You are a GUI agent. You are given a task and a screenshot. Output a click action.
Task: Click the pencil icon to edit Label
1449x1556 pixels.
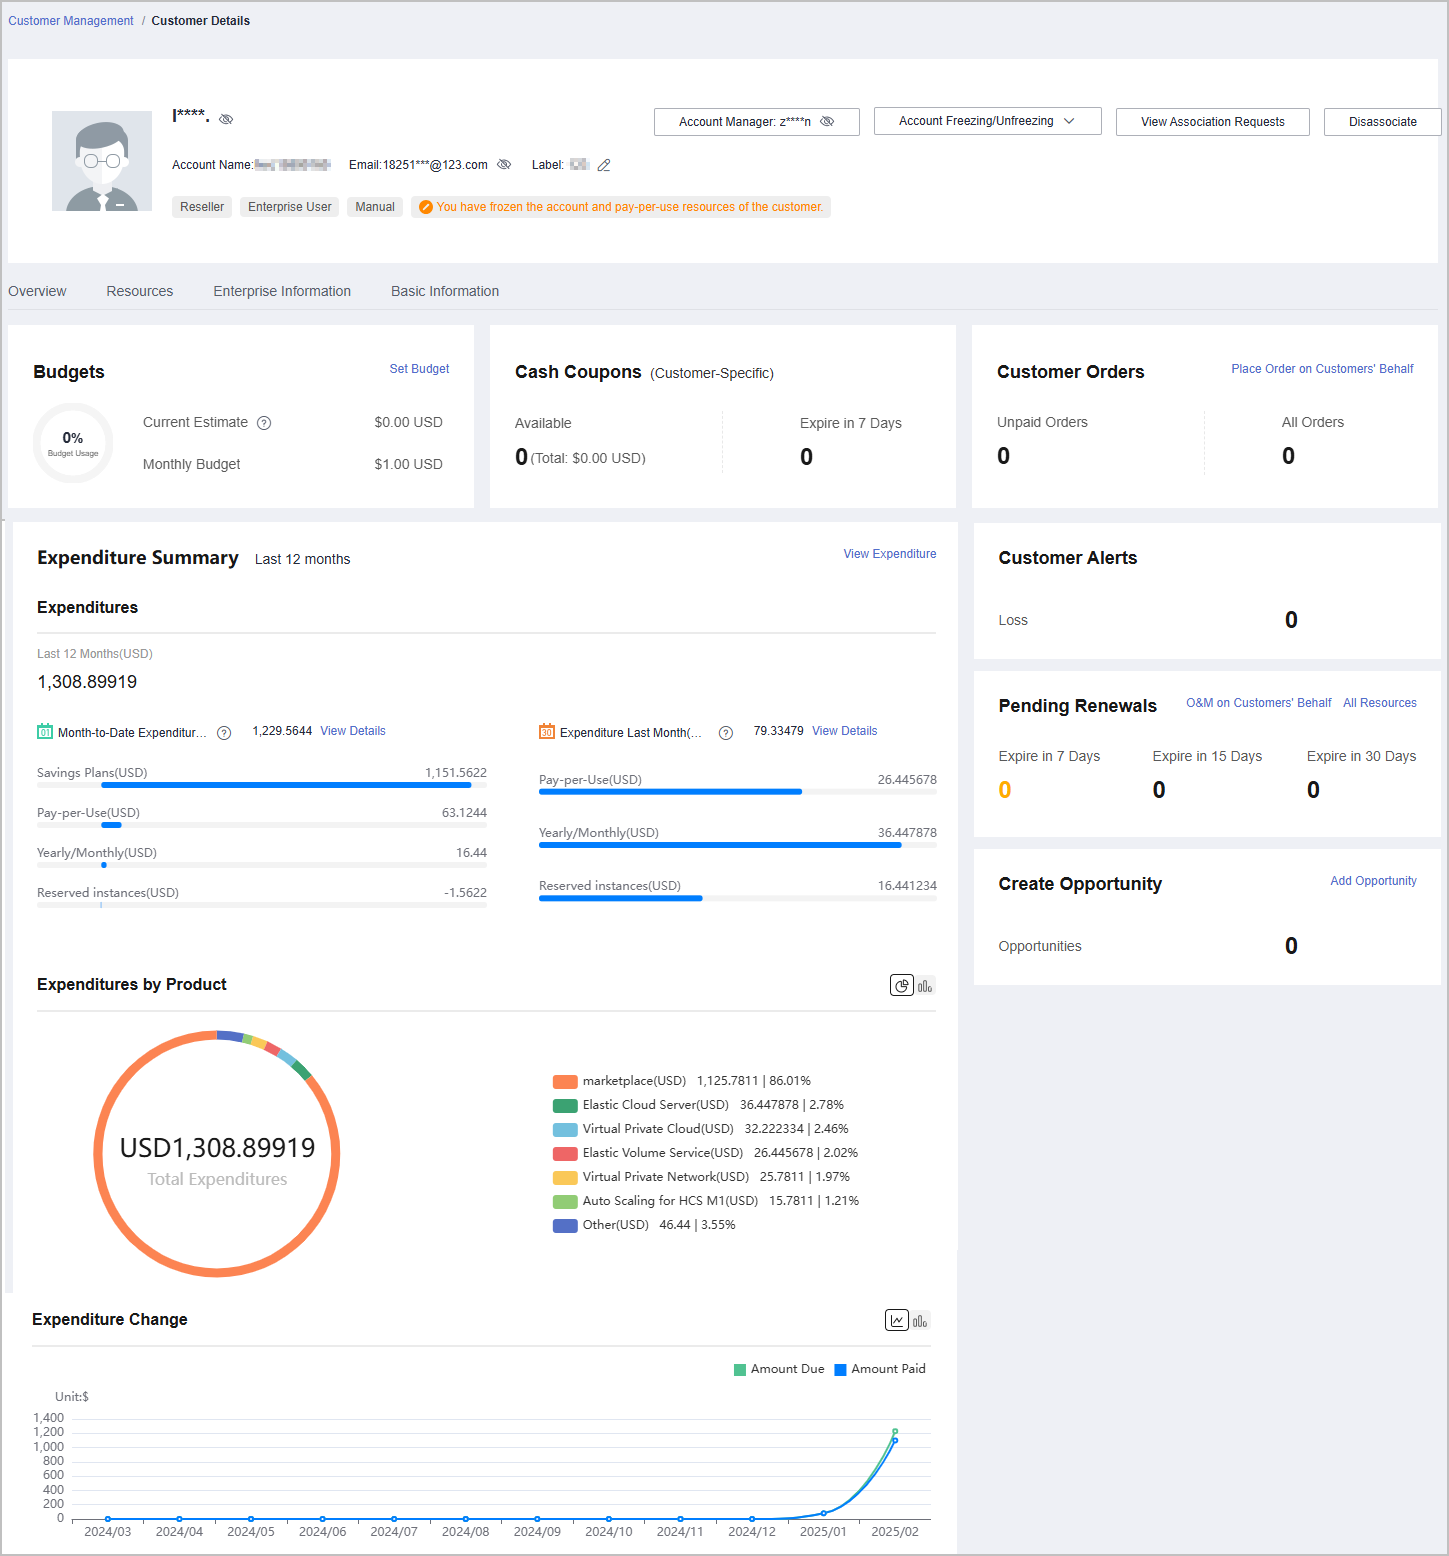coord(604,165)
